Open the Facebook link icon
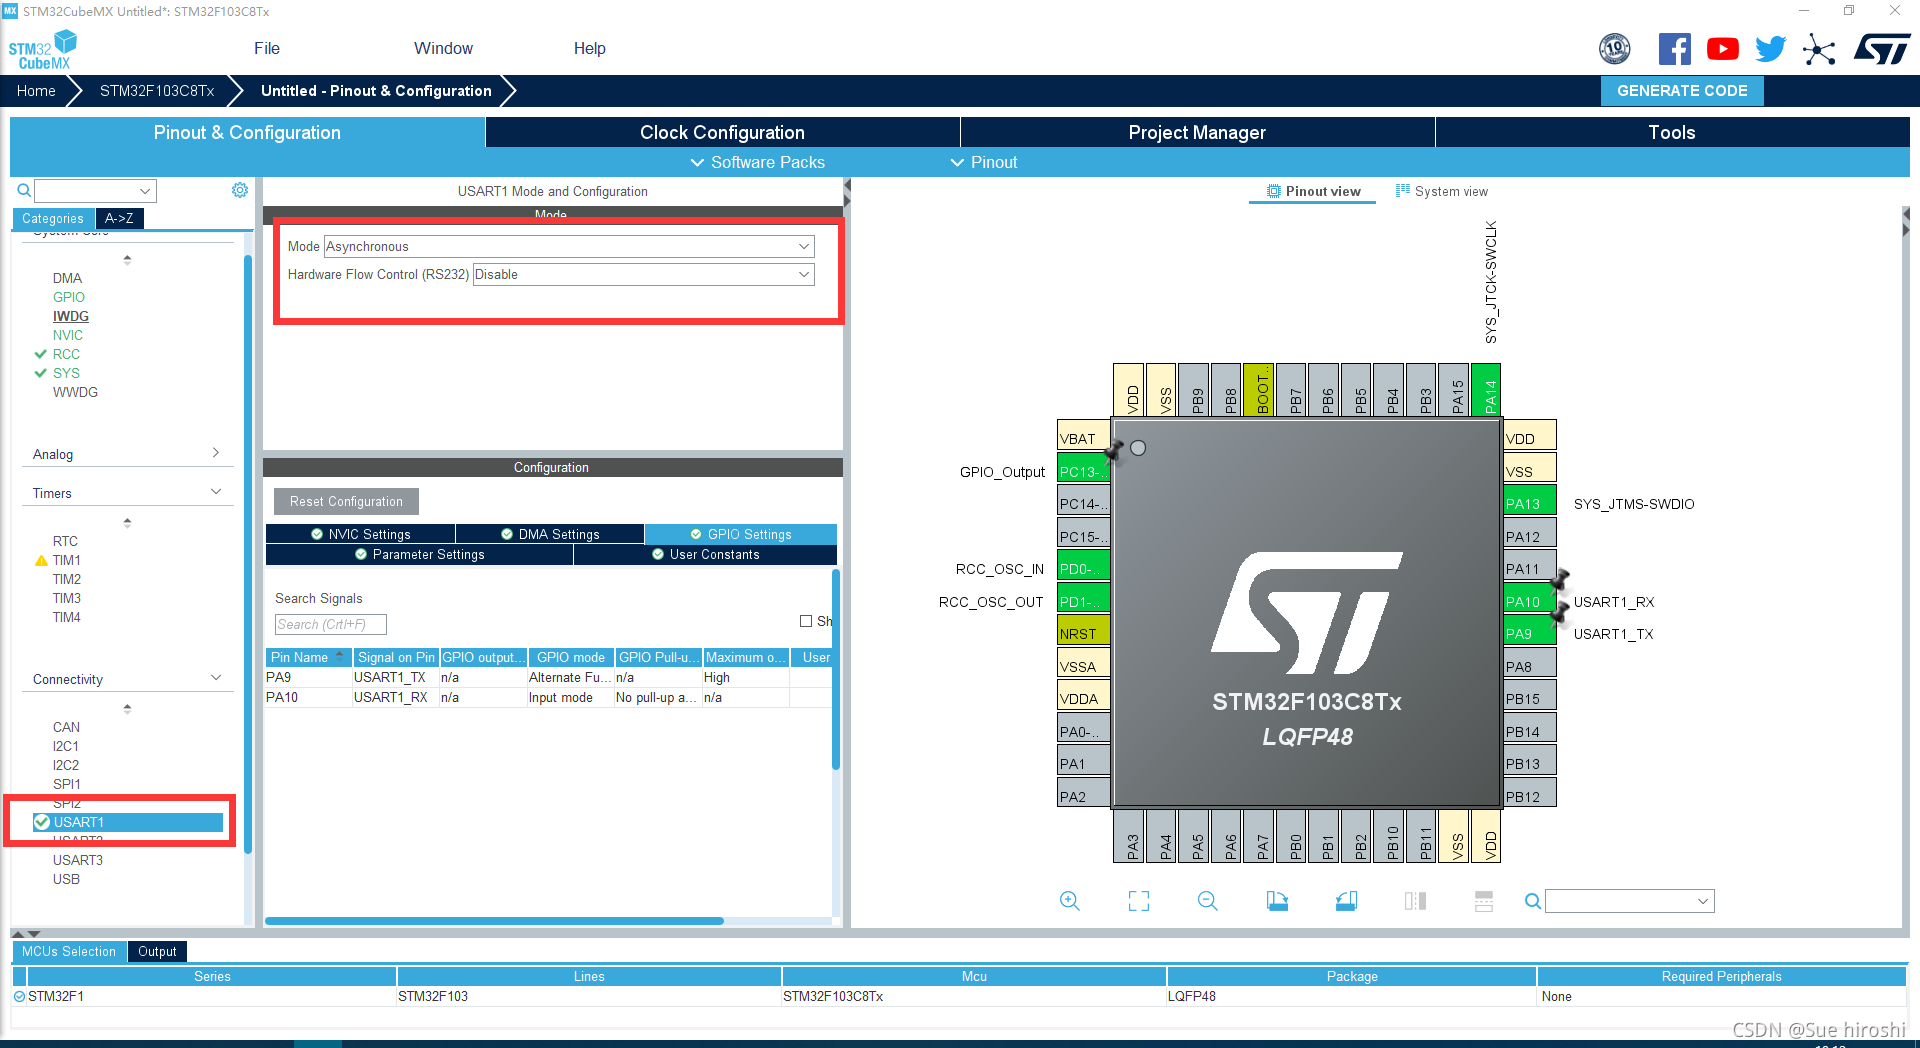1920x1048 pixels. click(x=1675, y=49)
